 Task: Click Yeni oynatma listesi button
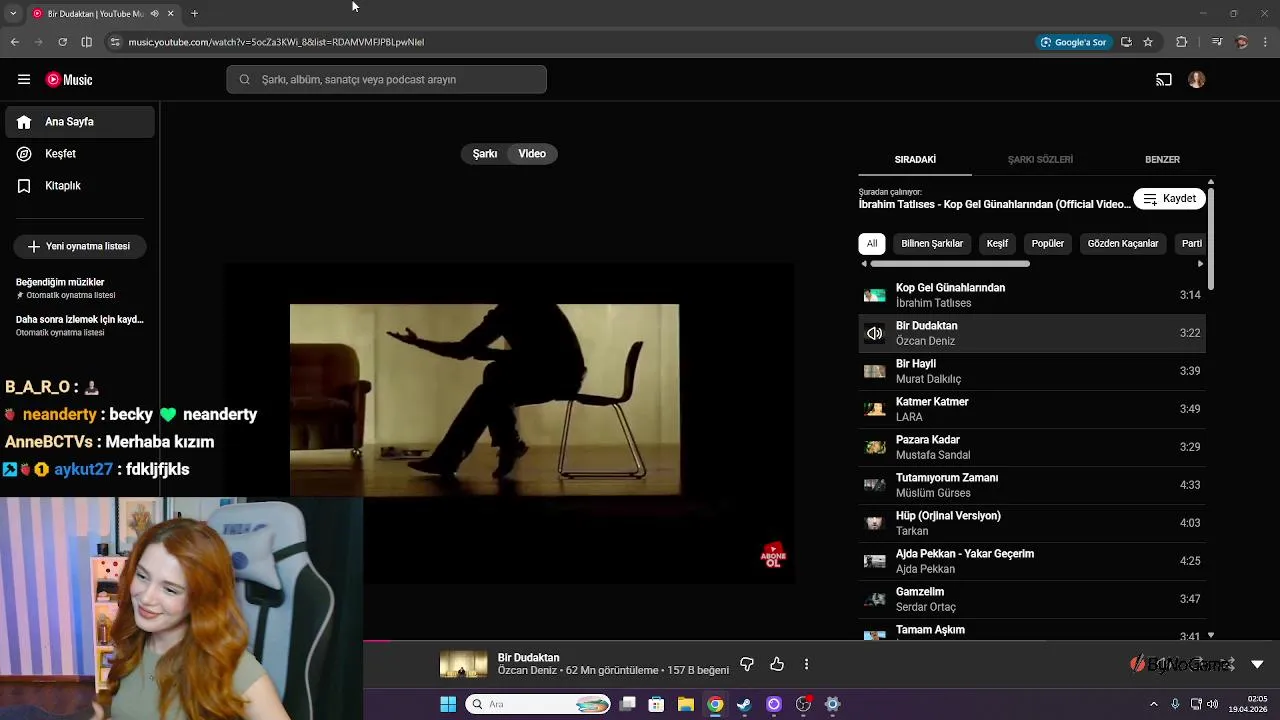pyautogui.click(x=80, y=246)
